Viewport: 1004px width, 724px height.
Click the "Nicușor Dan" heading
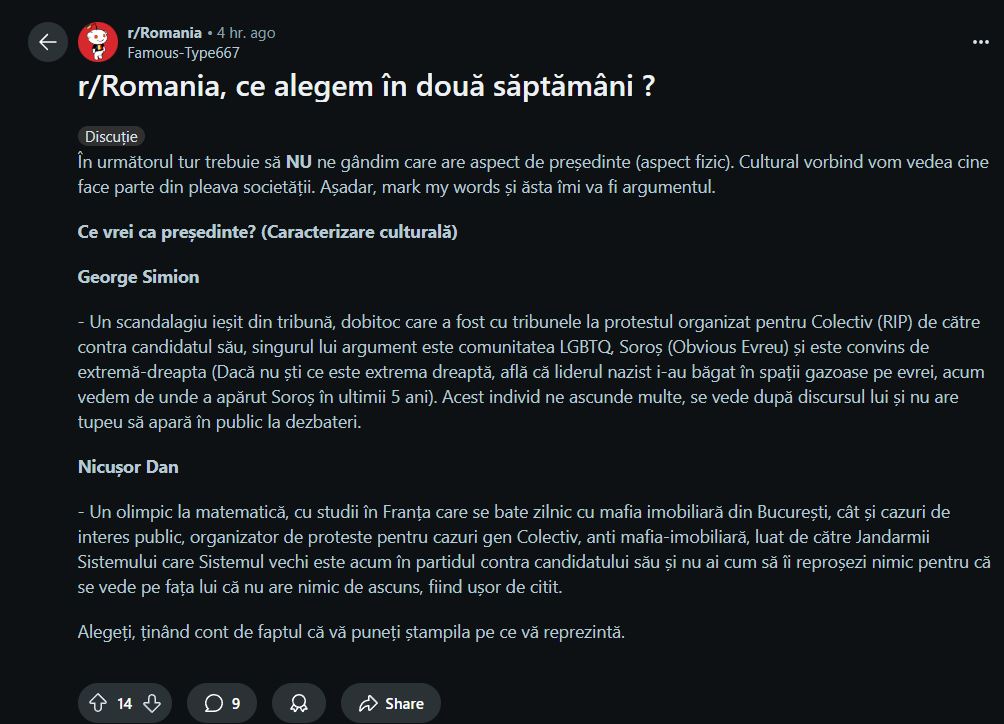(128, 467)
